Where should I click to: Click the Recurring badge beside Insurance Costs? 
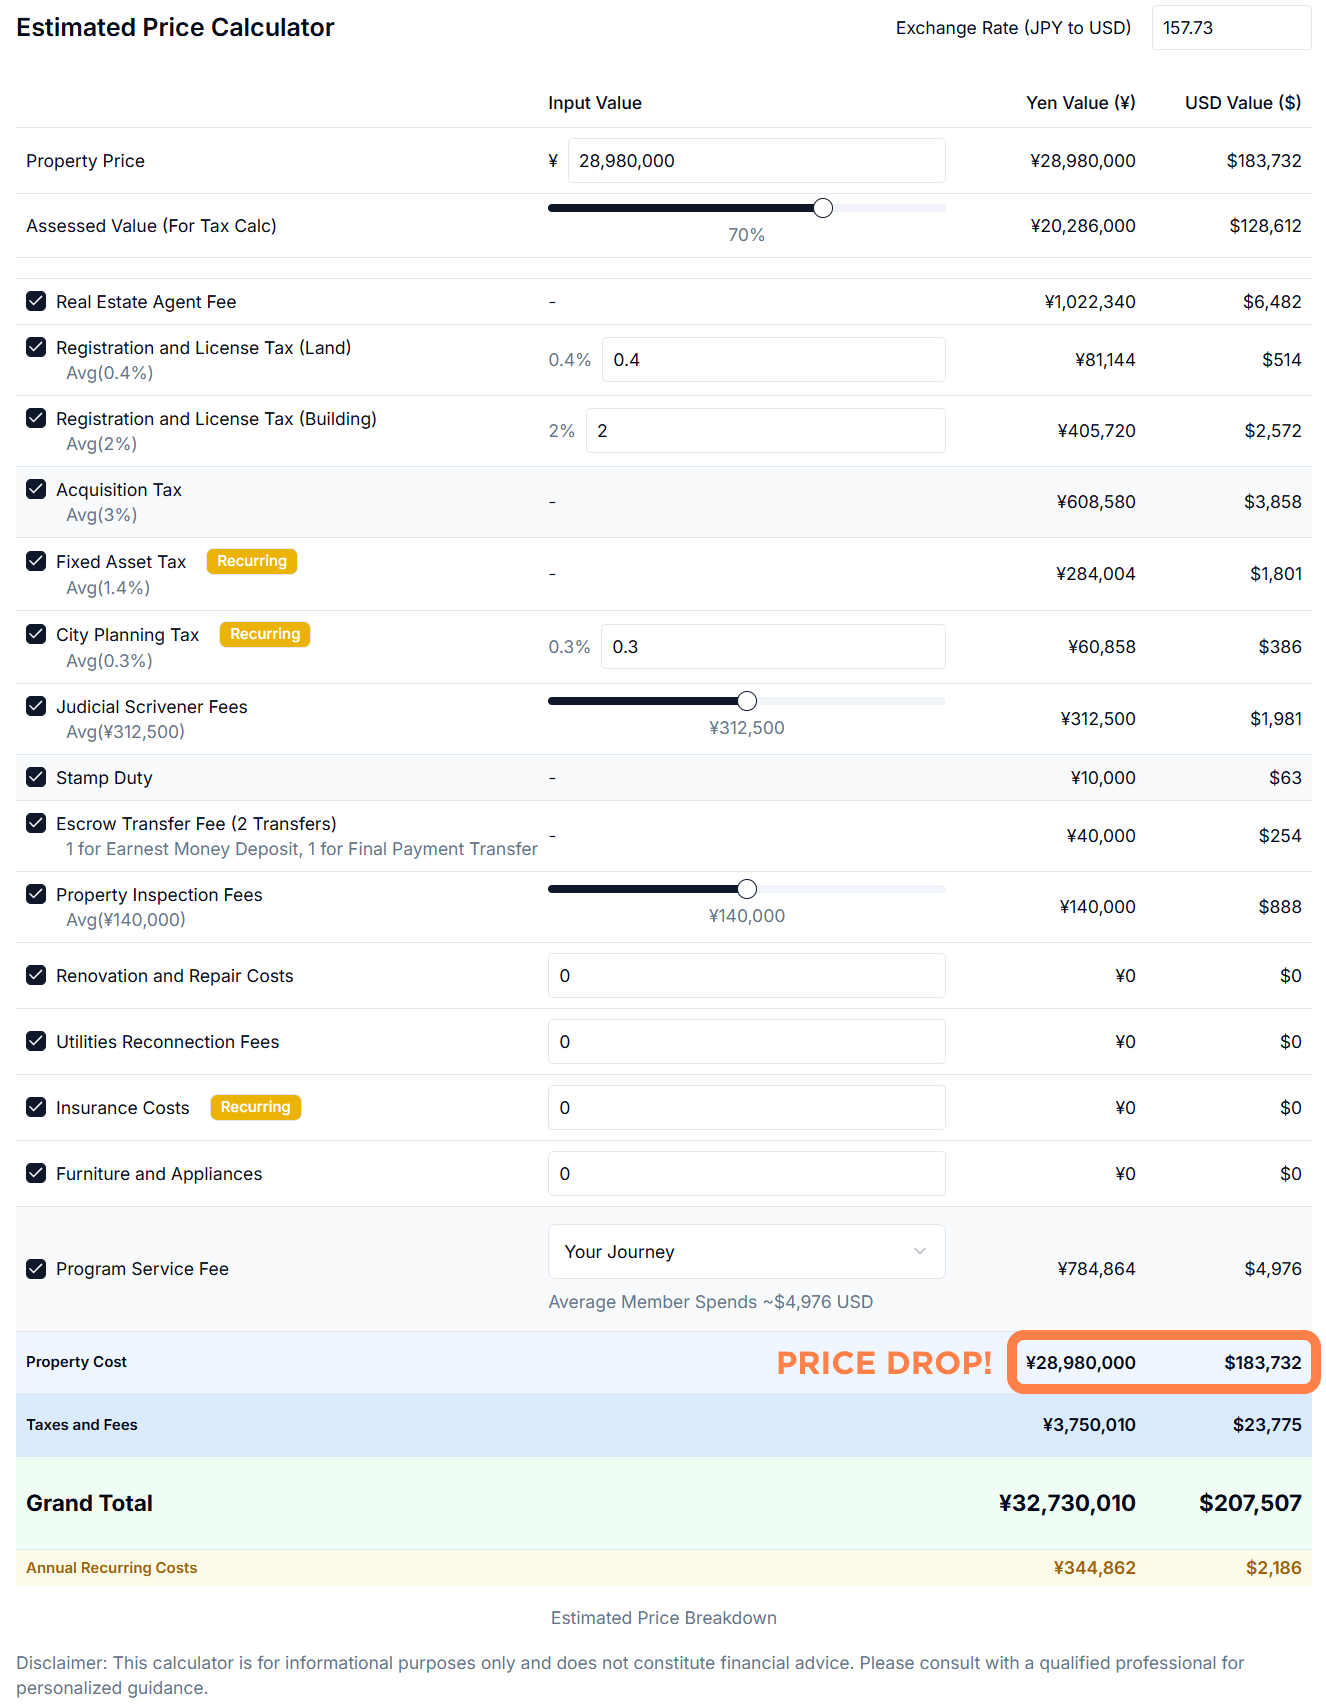tap(255, 1107)
